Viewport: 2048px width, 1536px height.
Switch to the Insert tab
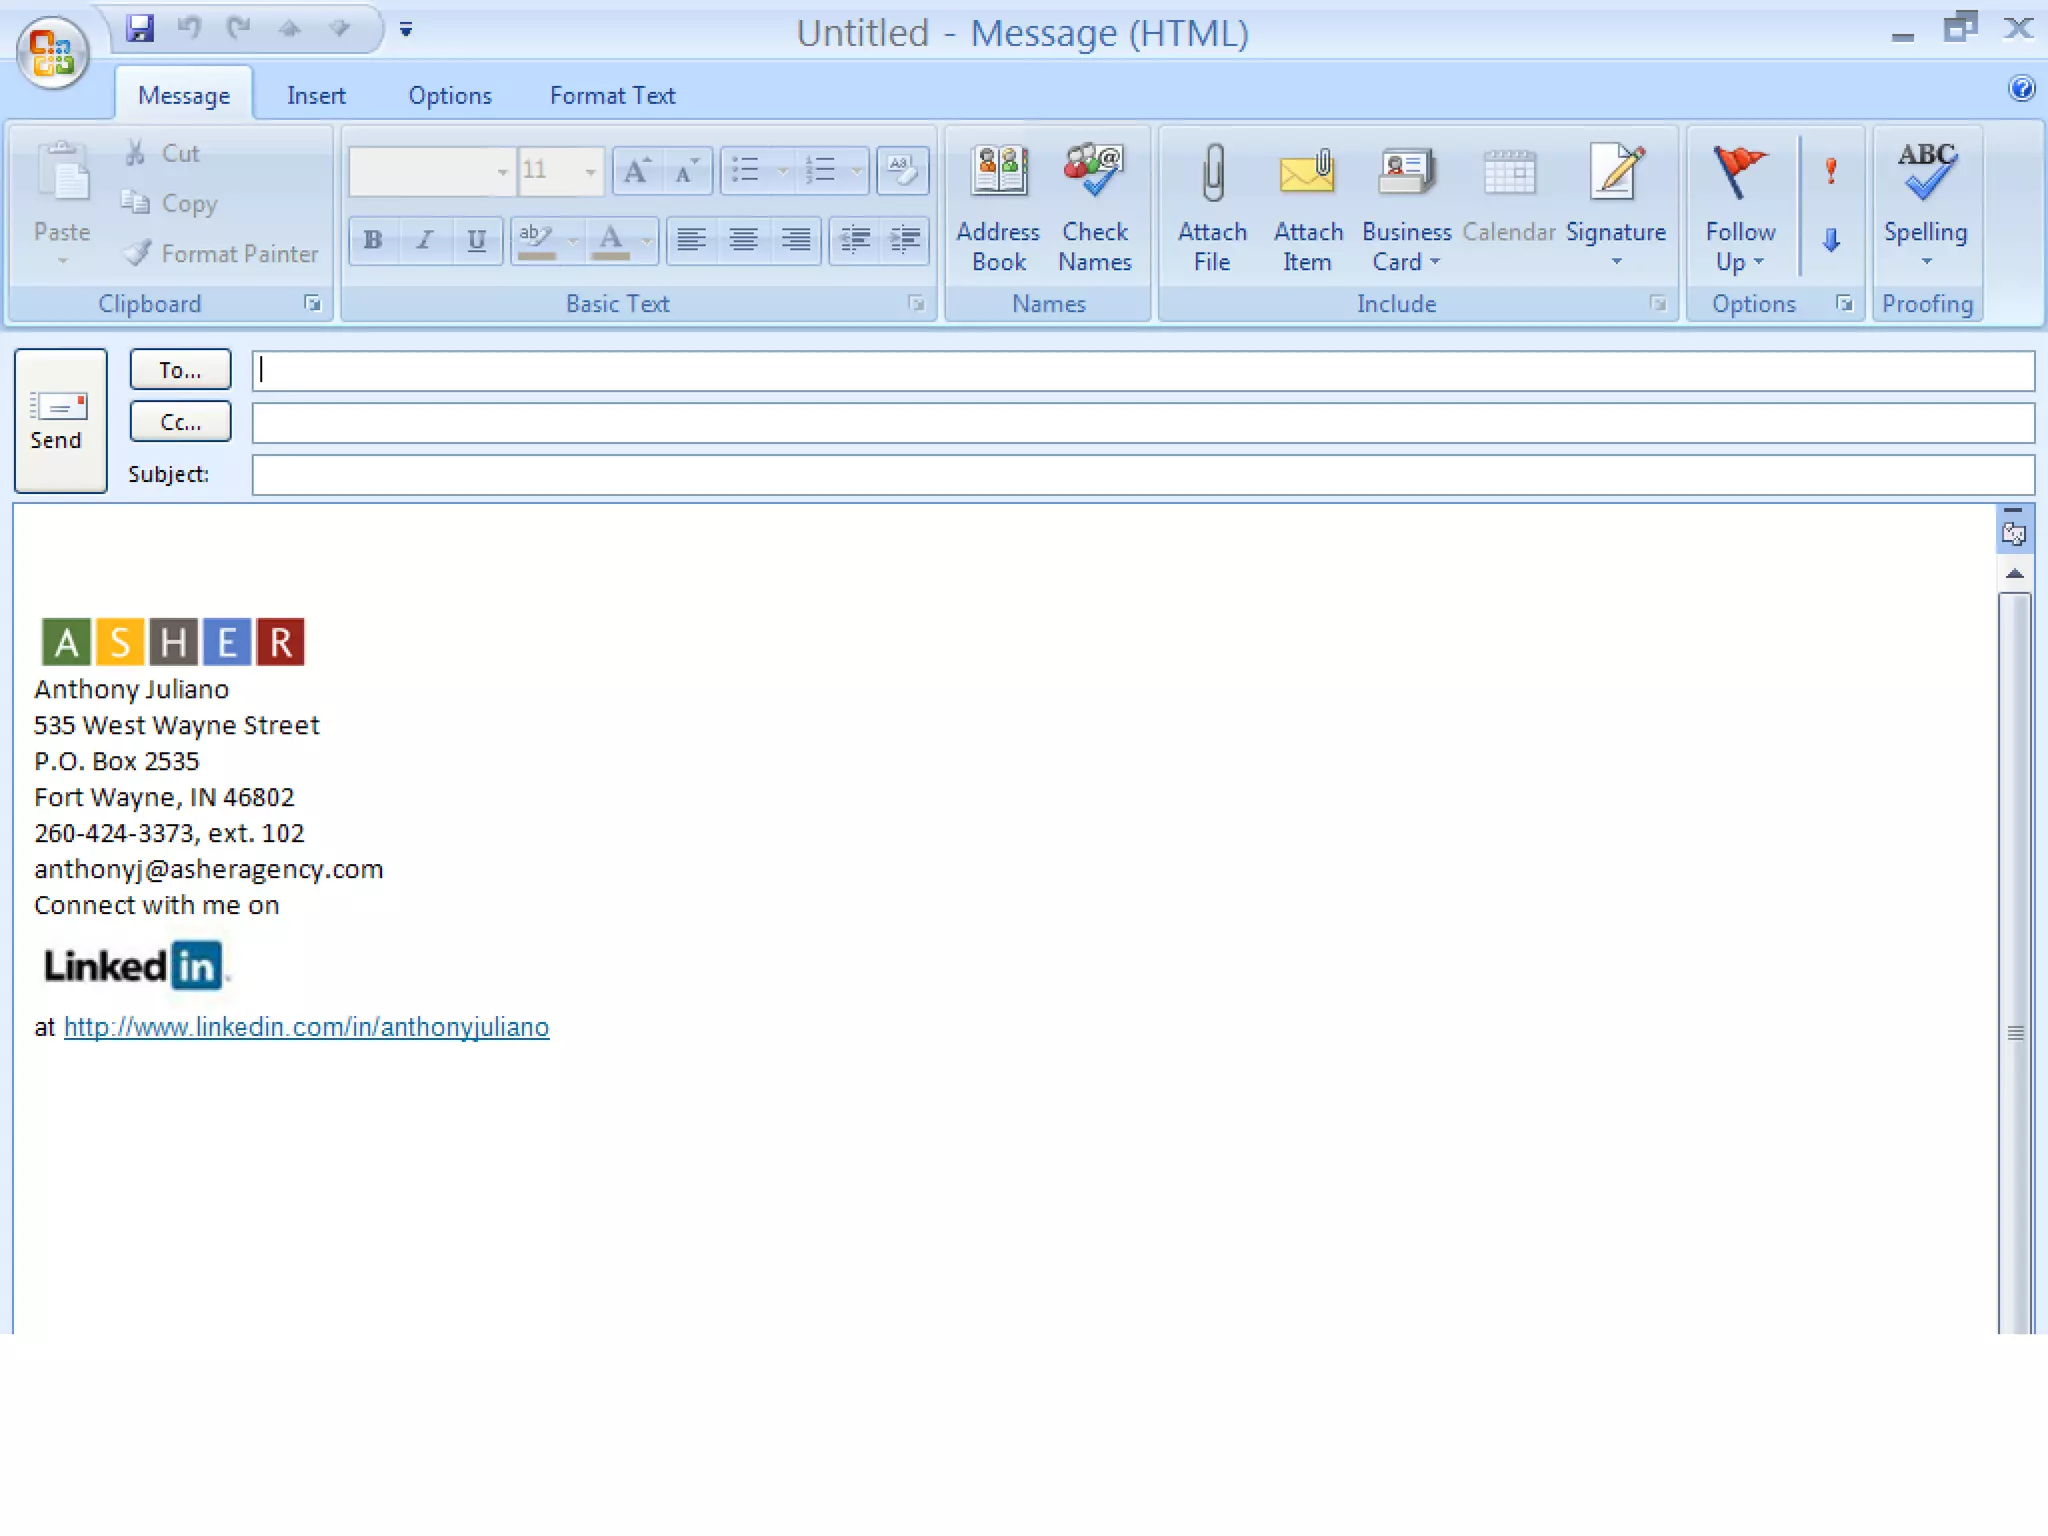316,96
